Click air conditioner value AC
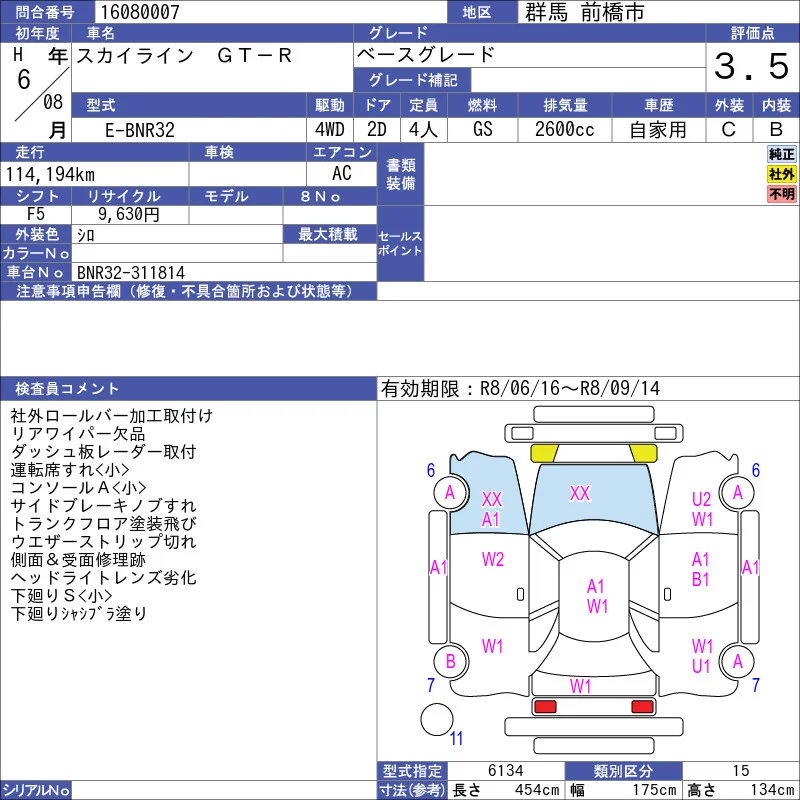Screen dimensions: 800x800 (x=341, y=173)
